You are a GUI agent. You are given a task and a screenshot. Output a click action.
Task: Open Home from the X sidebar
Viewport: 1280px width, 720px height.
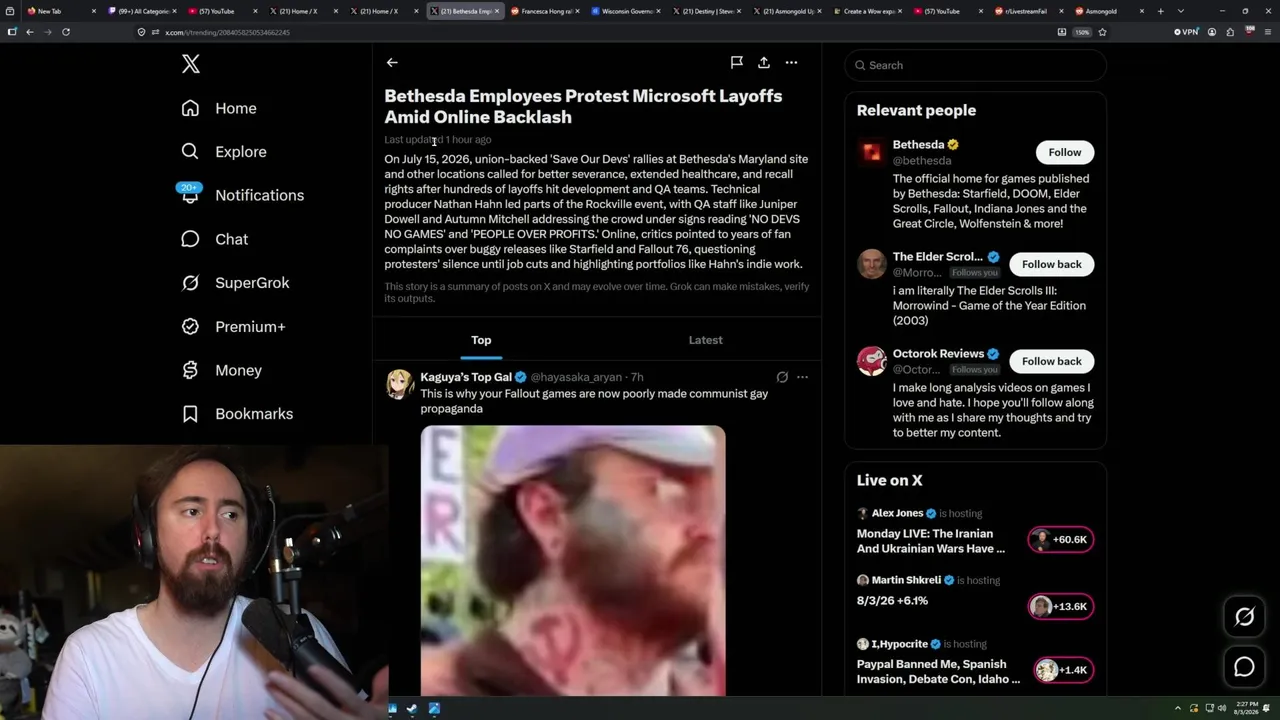point(219,108)
